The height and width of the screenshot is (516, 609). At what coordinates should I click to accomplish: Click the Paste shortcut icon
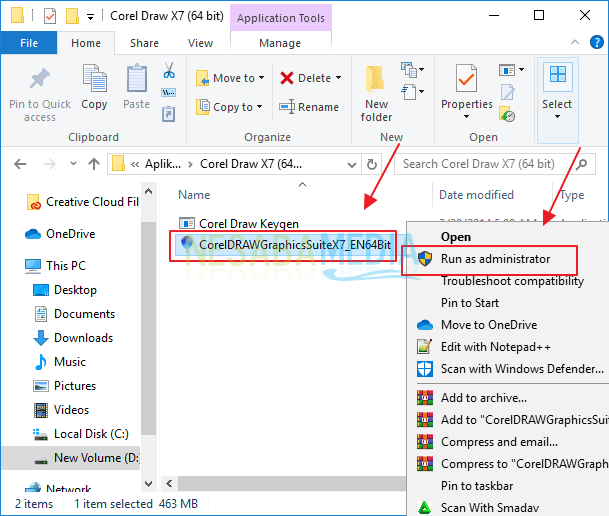pos(169,114)
